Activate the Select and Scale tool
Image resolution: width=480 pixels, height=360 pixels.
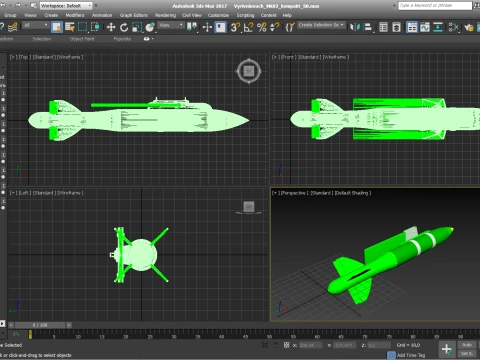(x=137, y=27)
